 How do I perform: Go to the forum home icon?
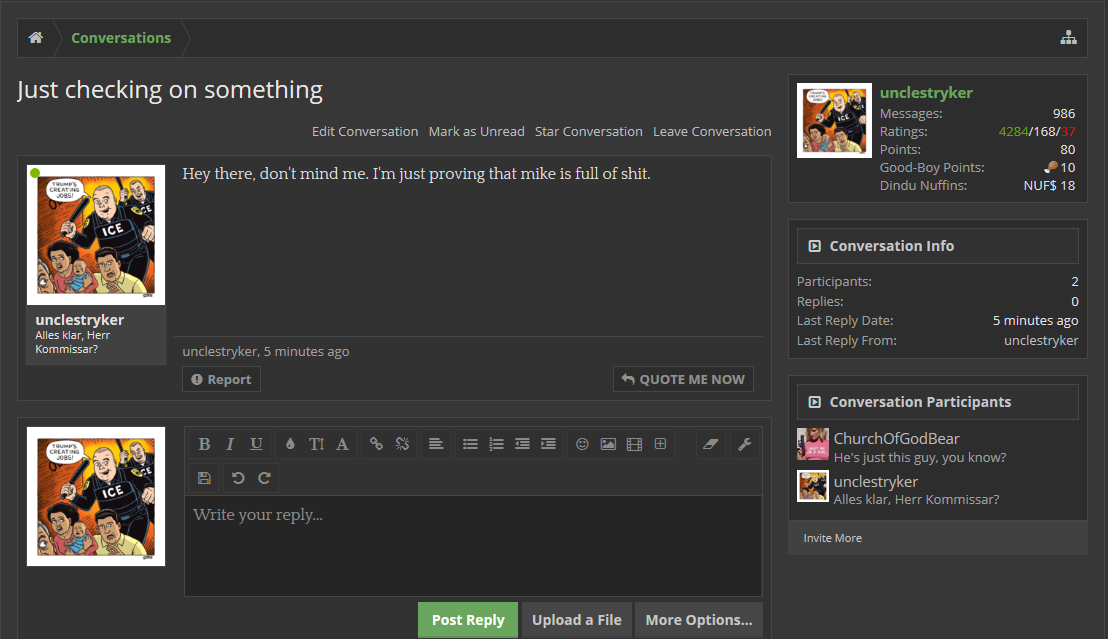36,37
